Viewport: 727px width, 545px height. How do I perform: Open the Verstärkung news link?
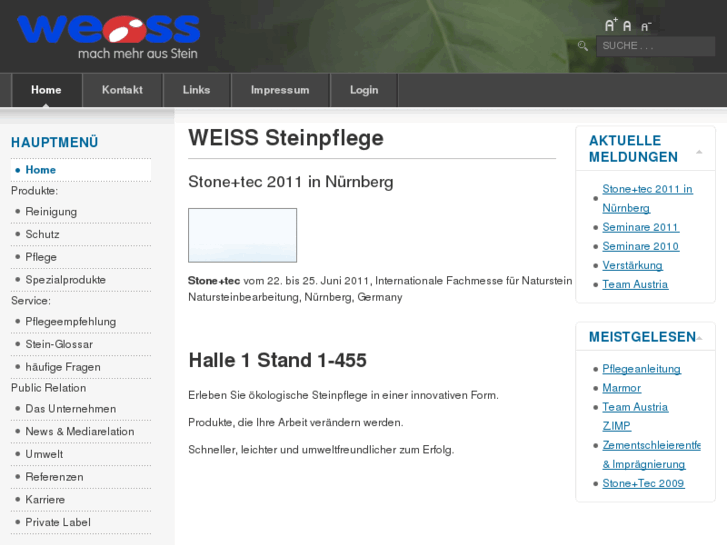point(632,265)
